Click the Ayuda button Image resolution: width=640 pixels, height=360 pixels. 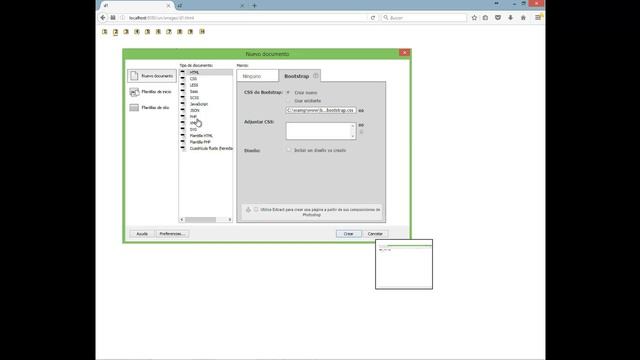coord(142,234)
